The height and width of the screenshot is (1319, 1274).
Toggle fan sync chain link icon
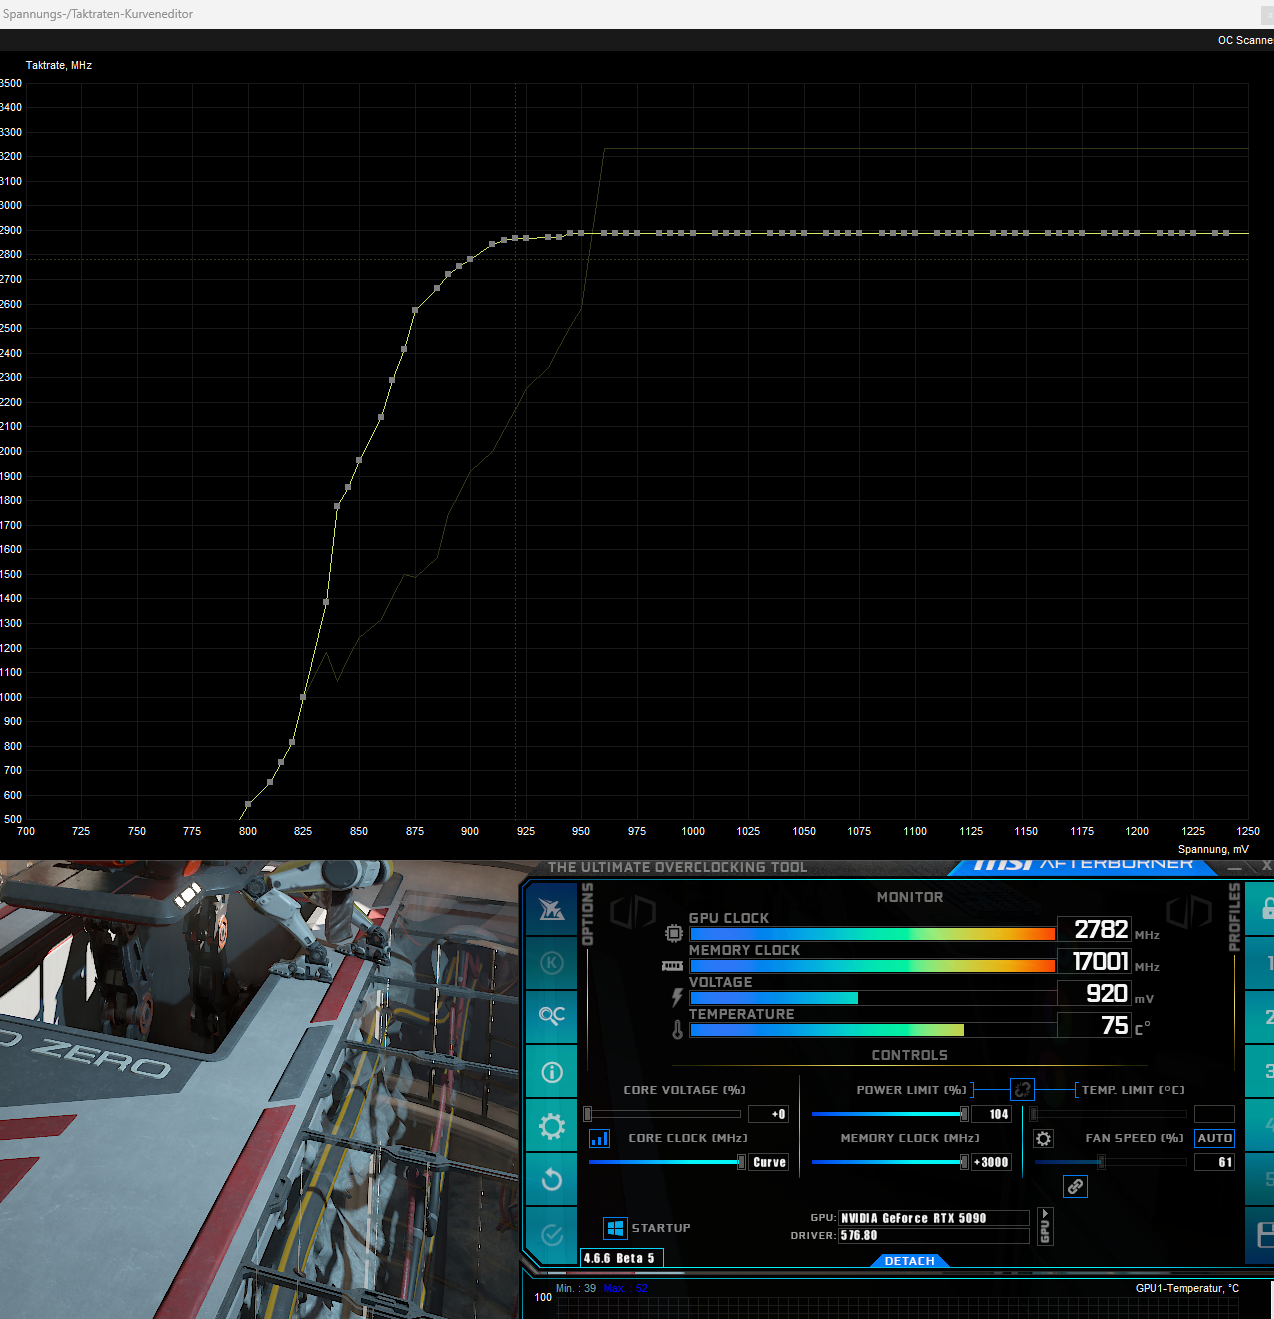(x=1075, y=1186)
